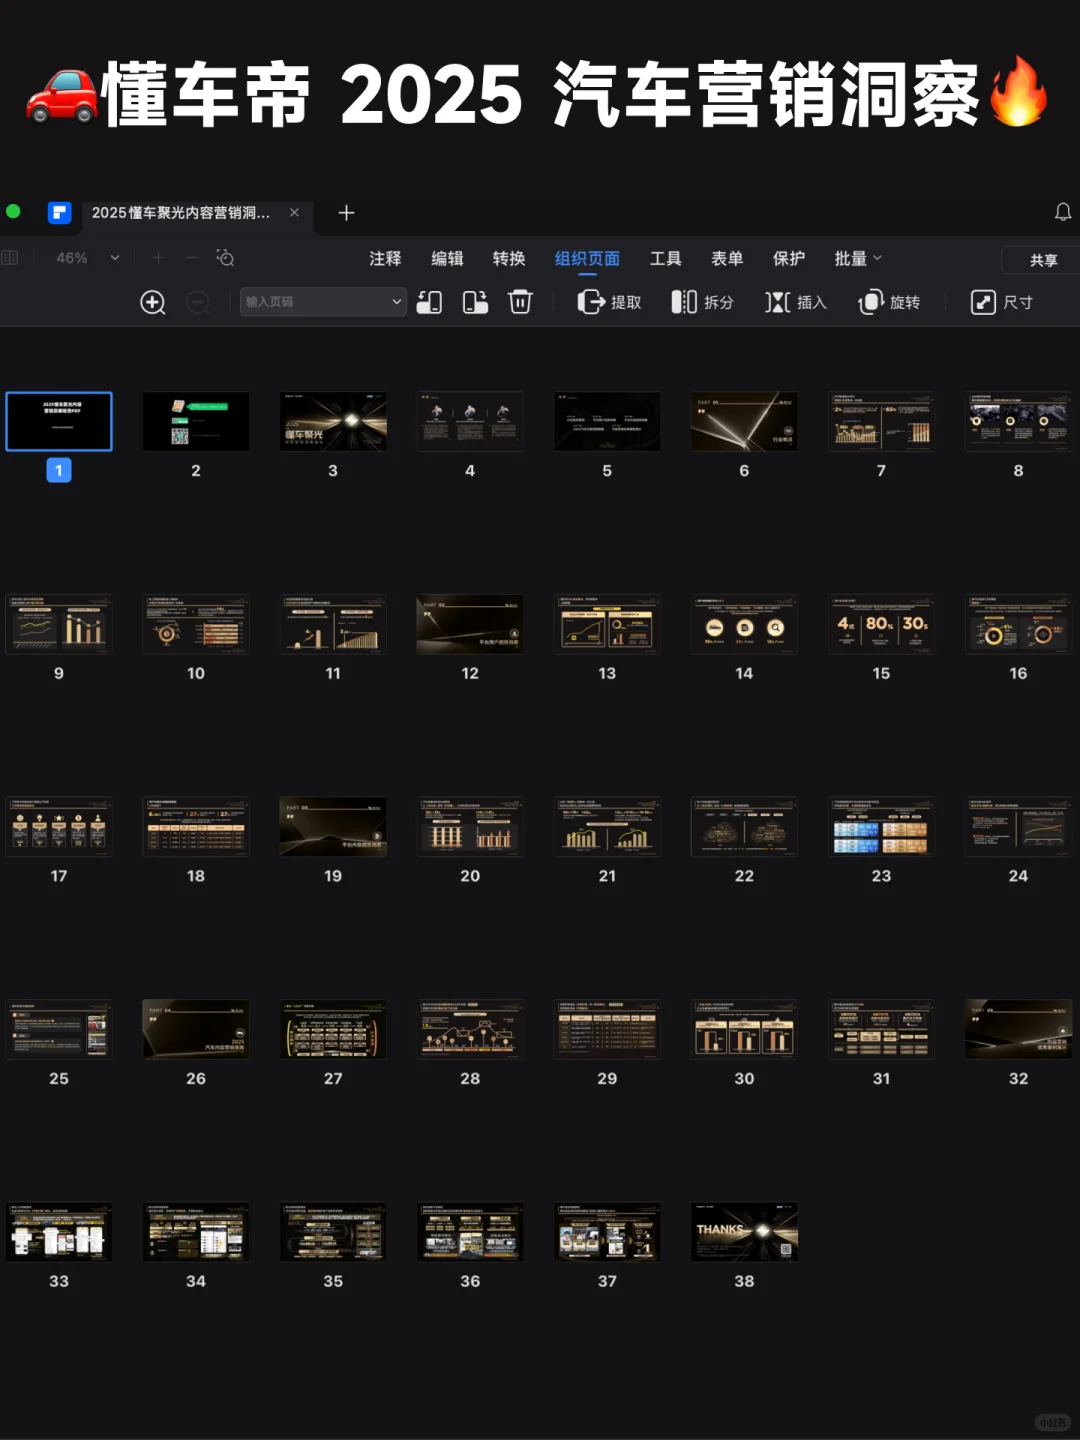This screenshot has height=1440, width=1080.
Task: Select page 6 PART 01 thumbnail
Action: click(x=744, y=421)
